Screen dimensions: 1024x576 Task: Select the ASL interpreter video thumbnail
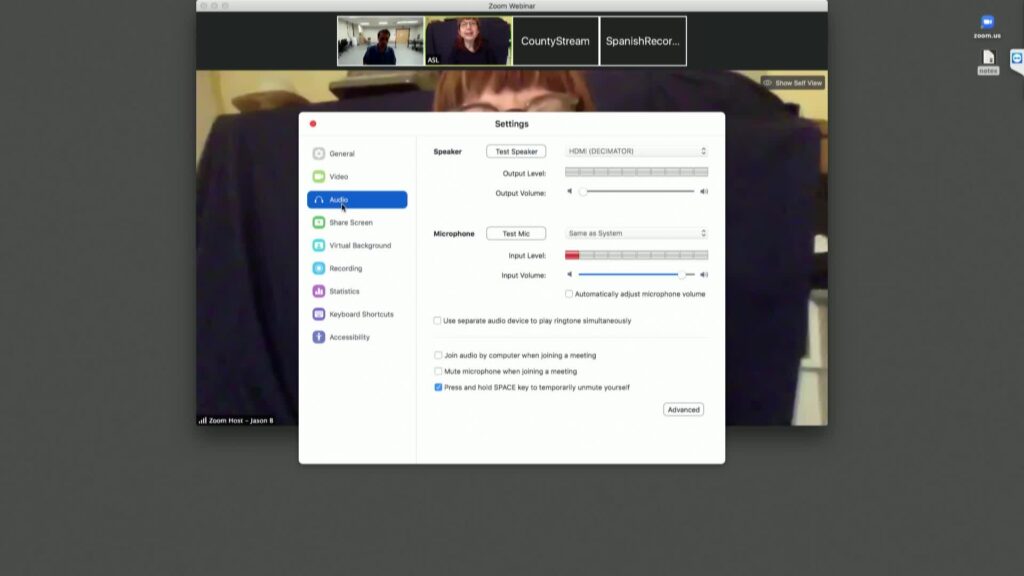[468, 41]
